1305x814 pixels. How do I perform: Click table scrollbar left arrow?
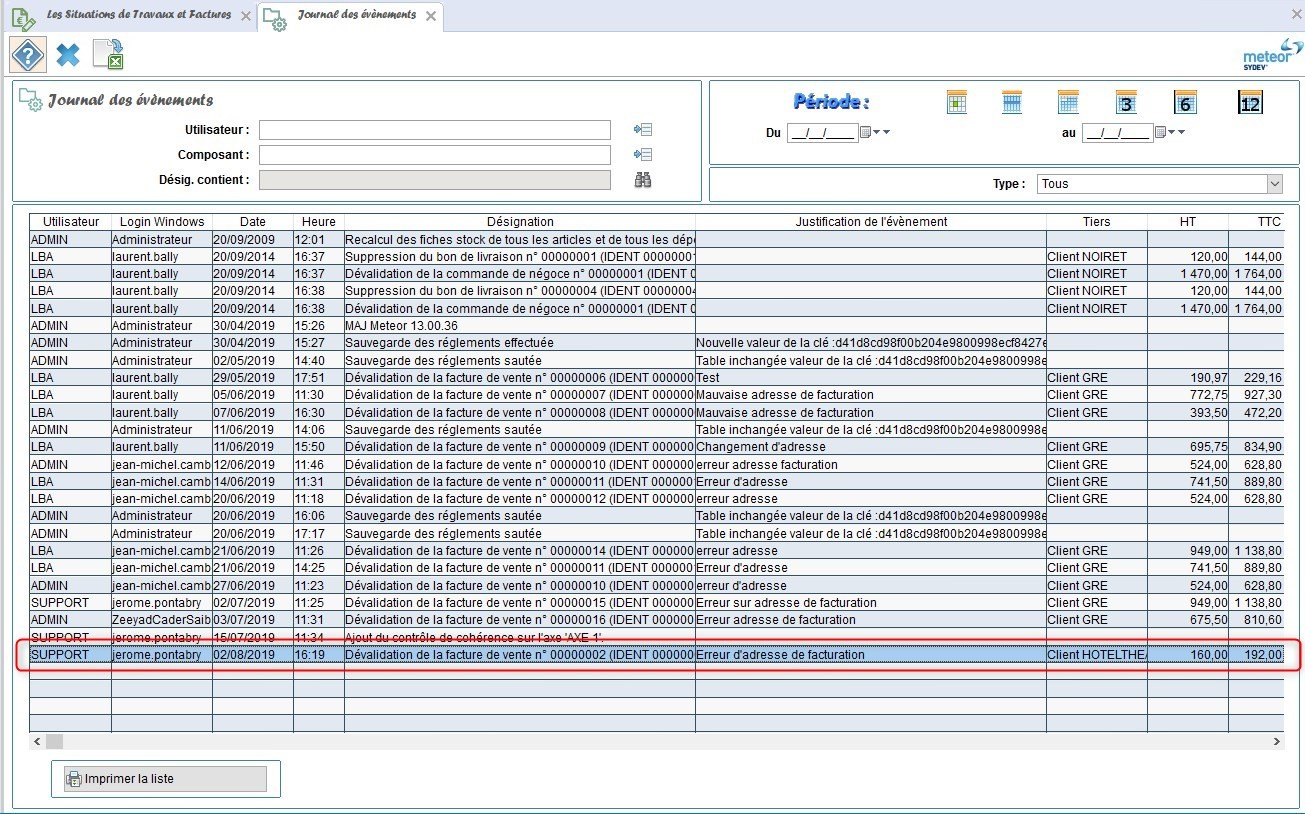coord(37,742)
